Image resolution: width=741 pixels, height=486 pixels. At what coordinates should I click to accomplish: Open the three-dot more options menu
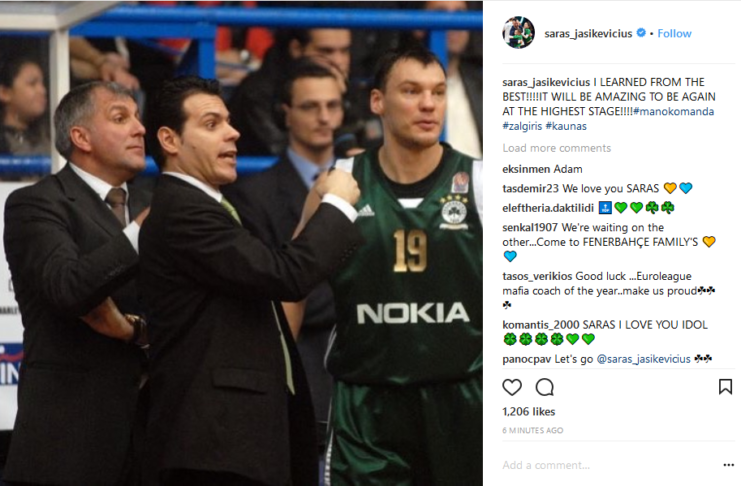728,465
